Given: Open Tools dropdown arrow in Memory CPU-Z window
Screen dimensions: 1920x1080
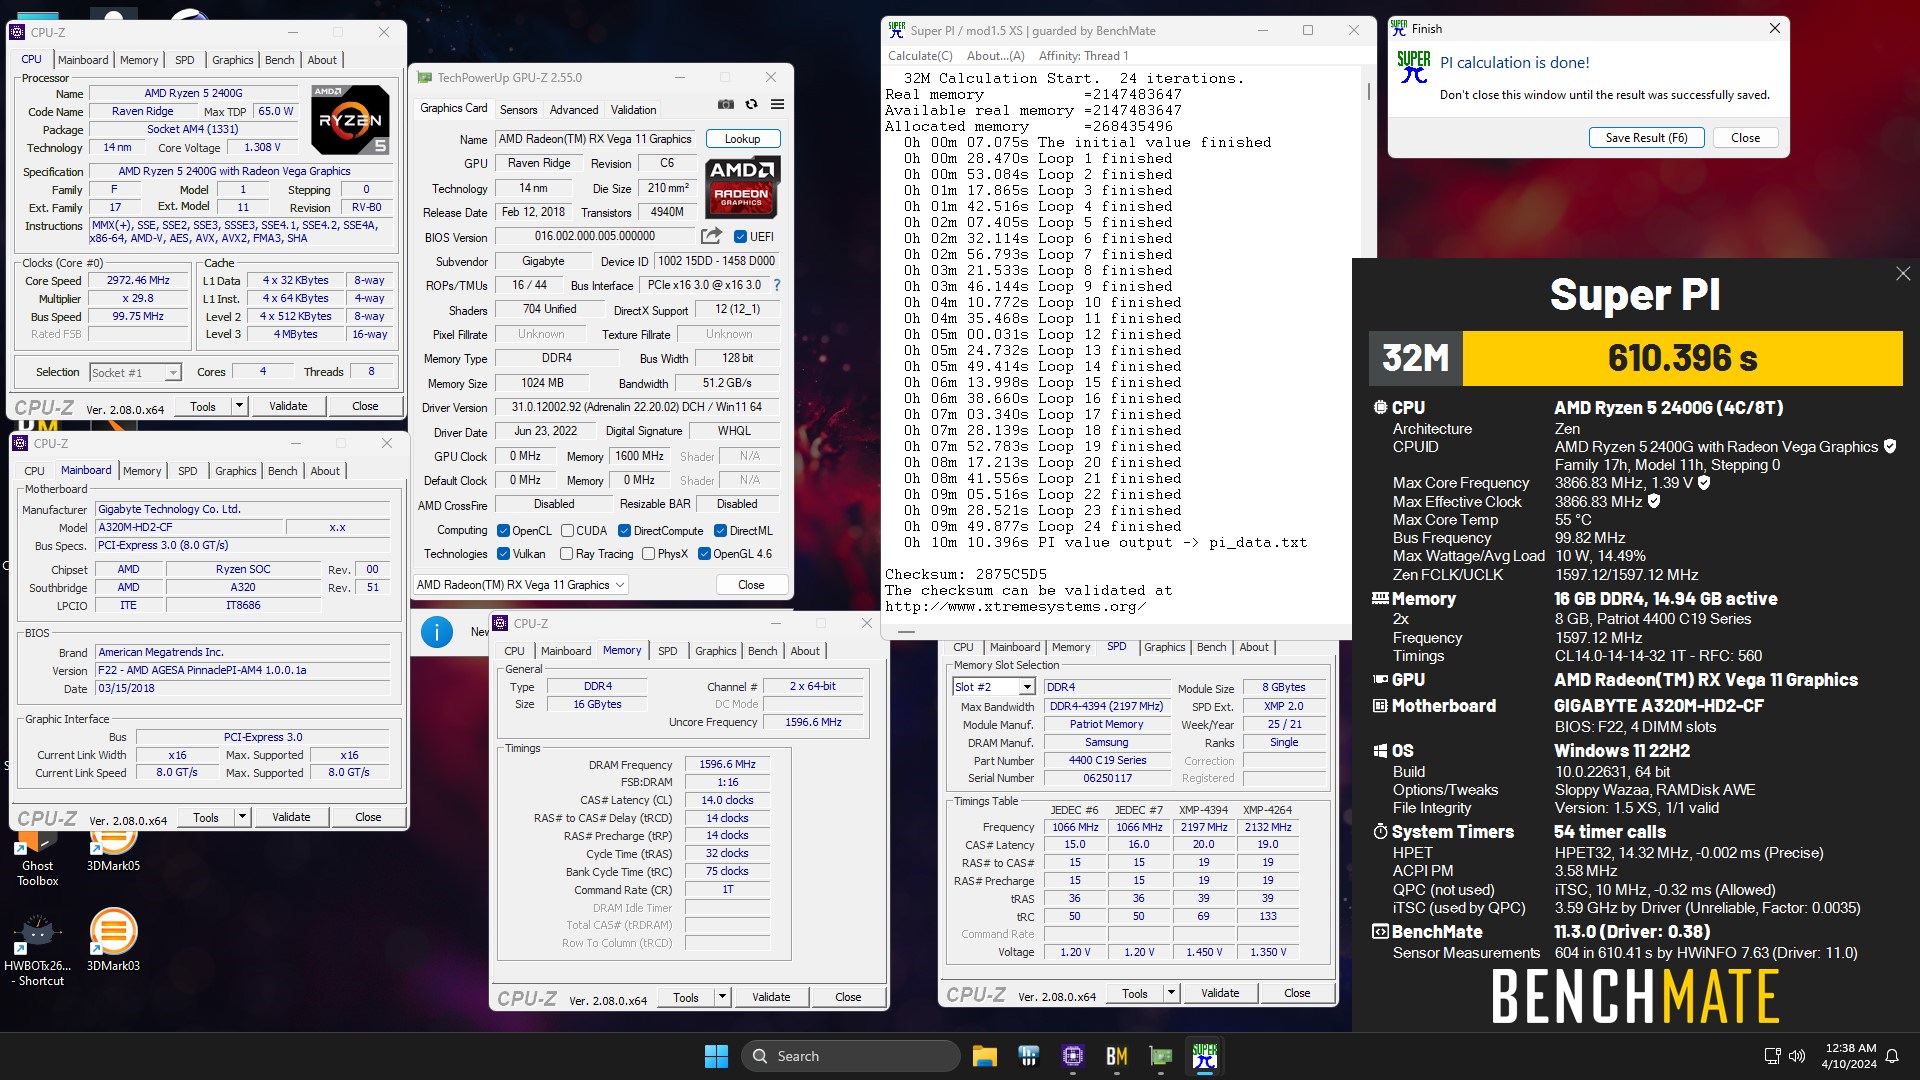Looking at the screenshot, I should [722, 997].
